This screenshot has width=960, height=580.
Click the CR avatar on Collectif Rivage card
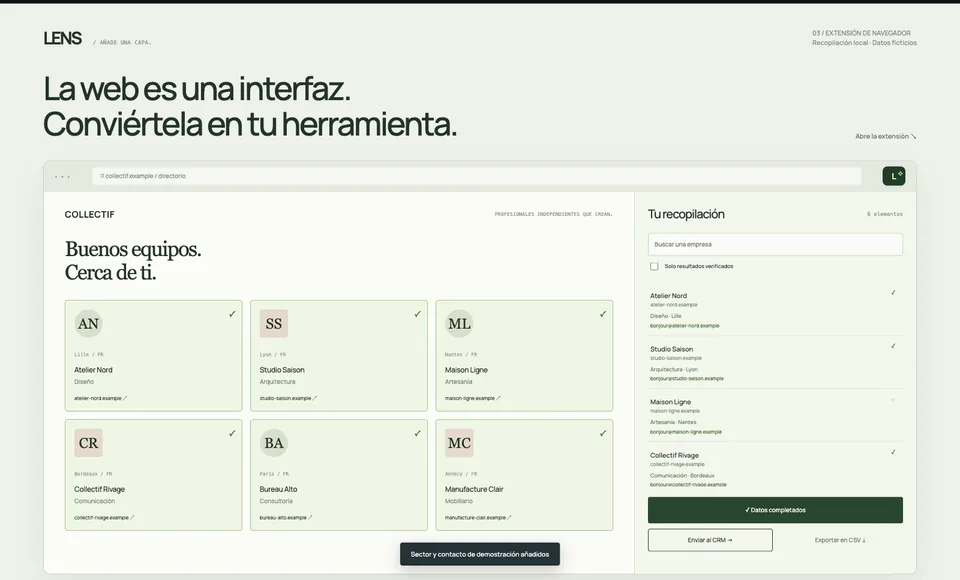(x=88, y=443)
